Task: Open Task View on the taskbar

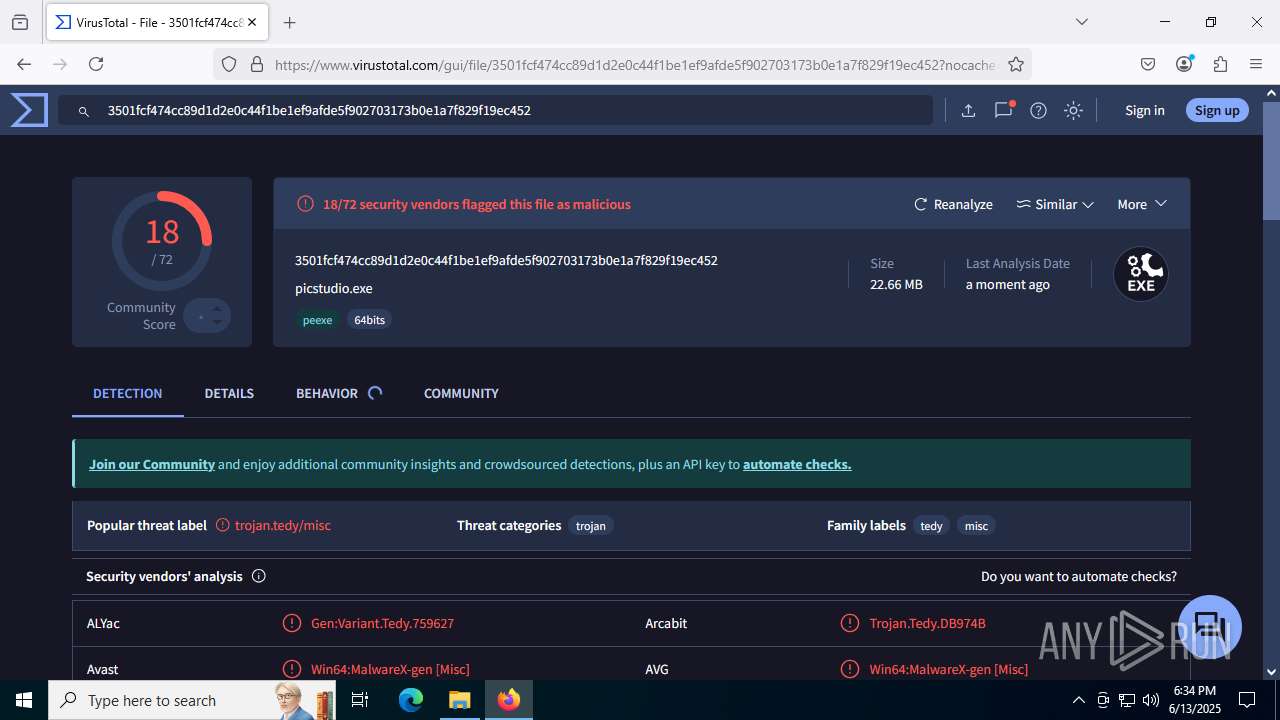Action: [361, 700]
